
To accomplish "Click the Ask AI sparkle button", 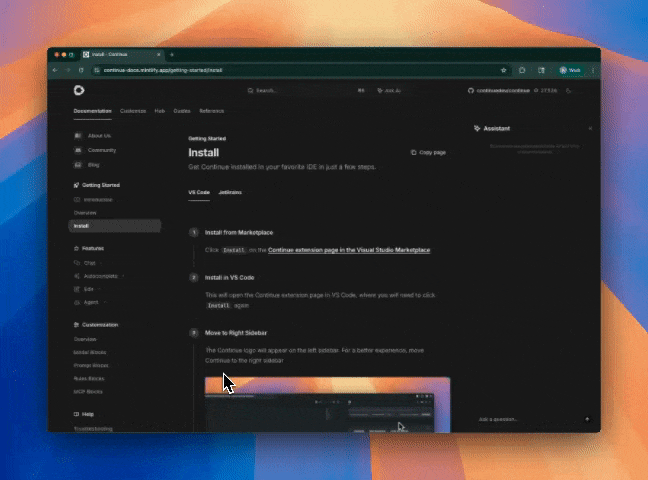I will point(389,91).
